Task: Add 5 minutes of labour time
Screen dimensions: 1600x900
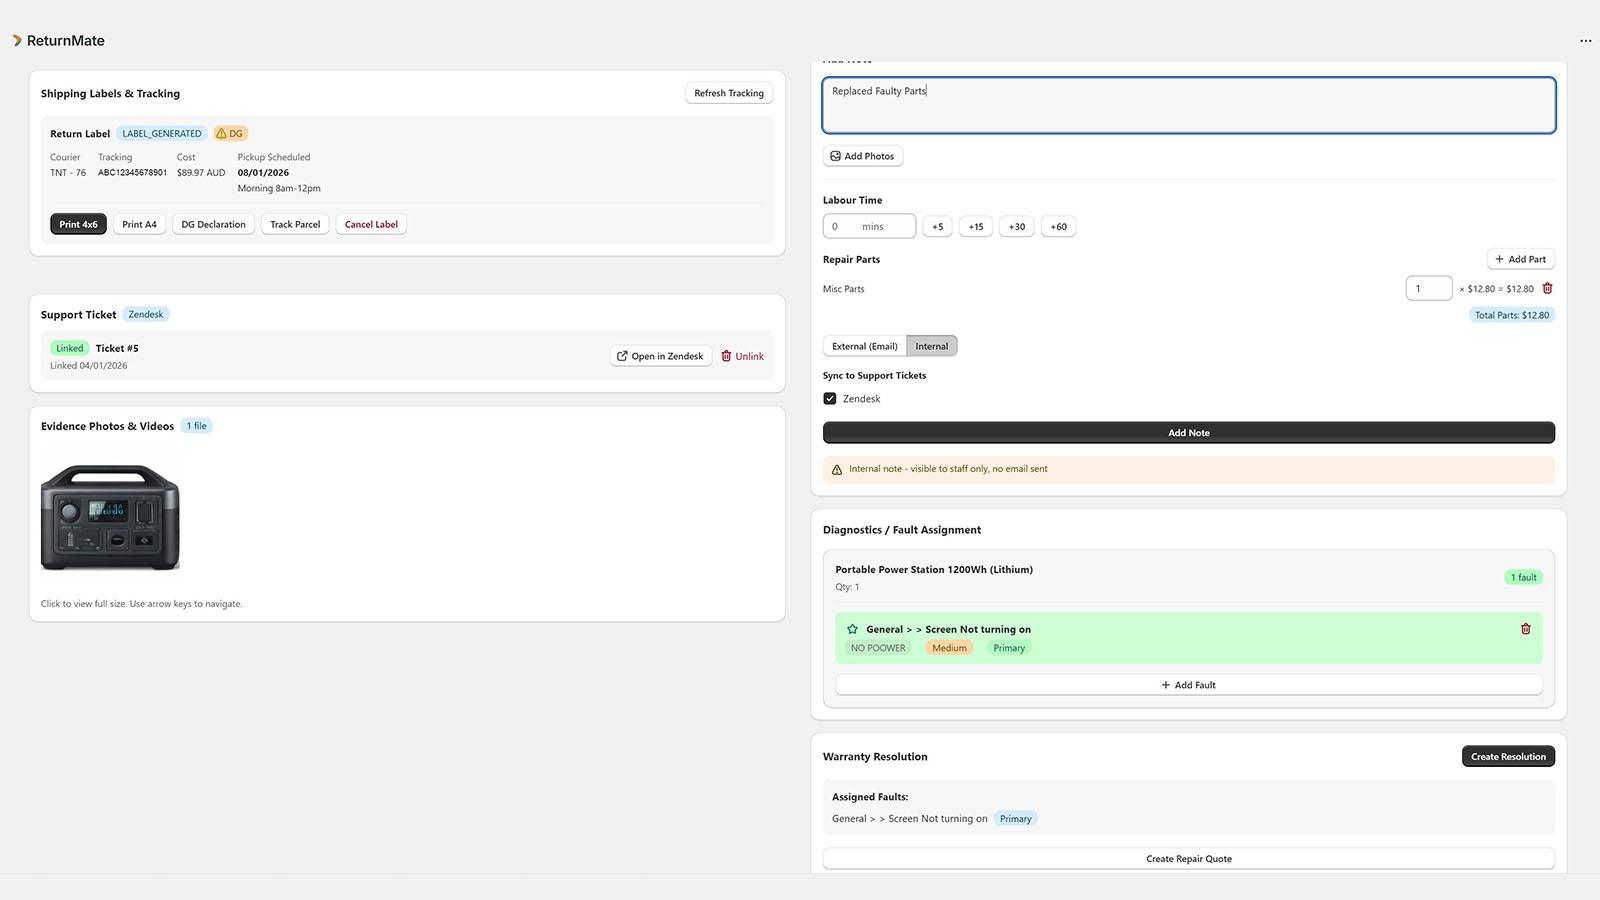Action: pyautogui.click(x=937, y=226)
